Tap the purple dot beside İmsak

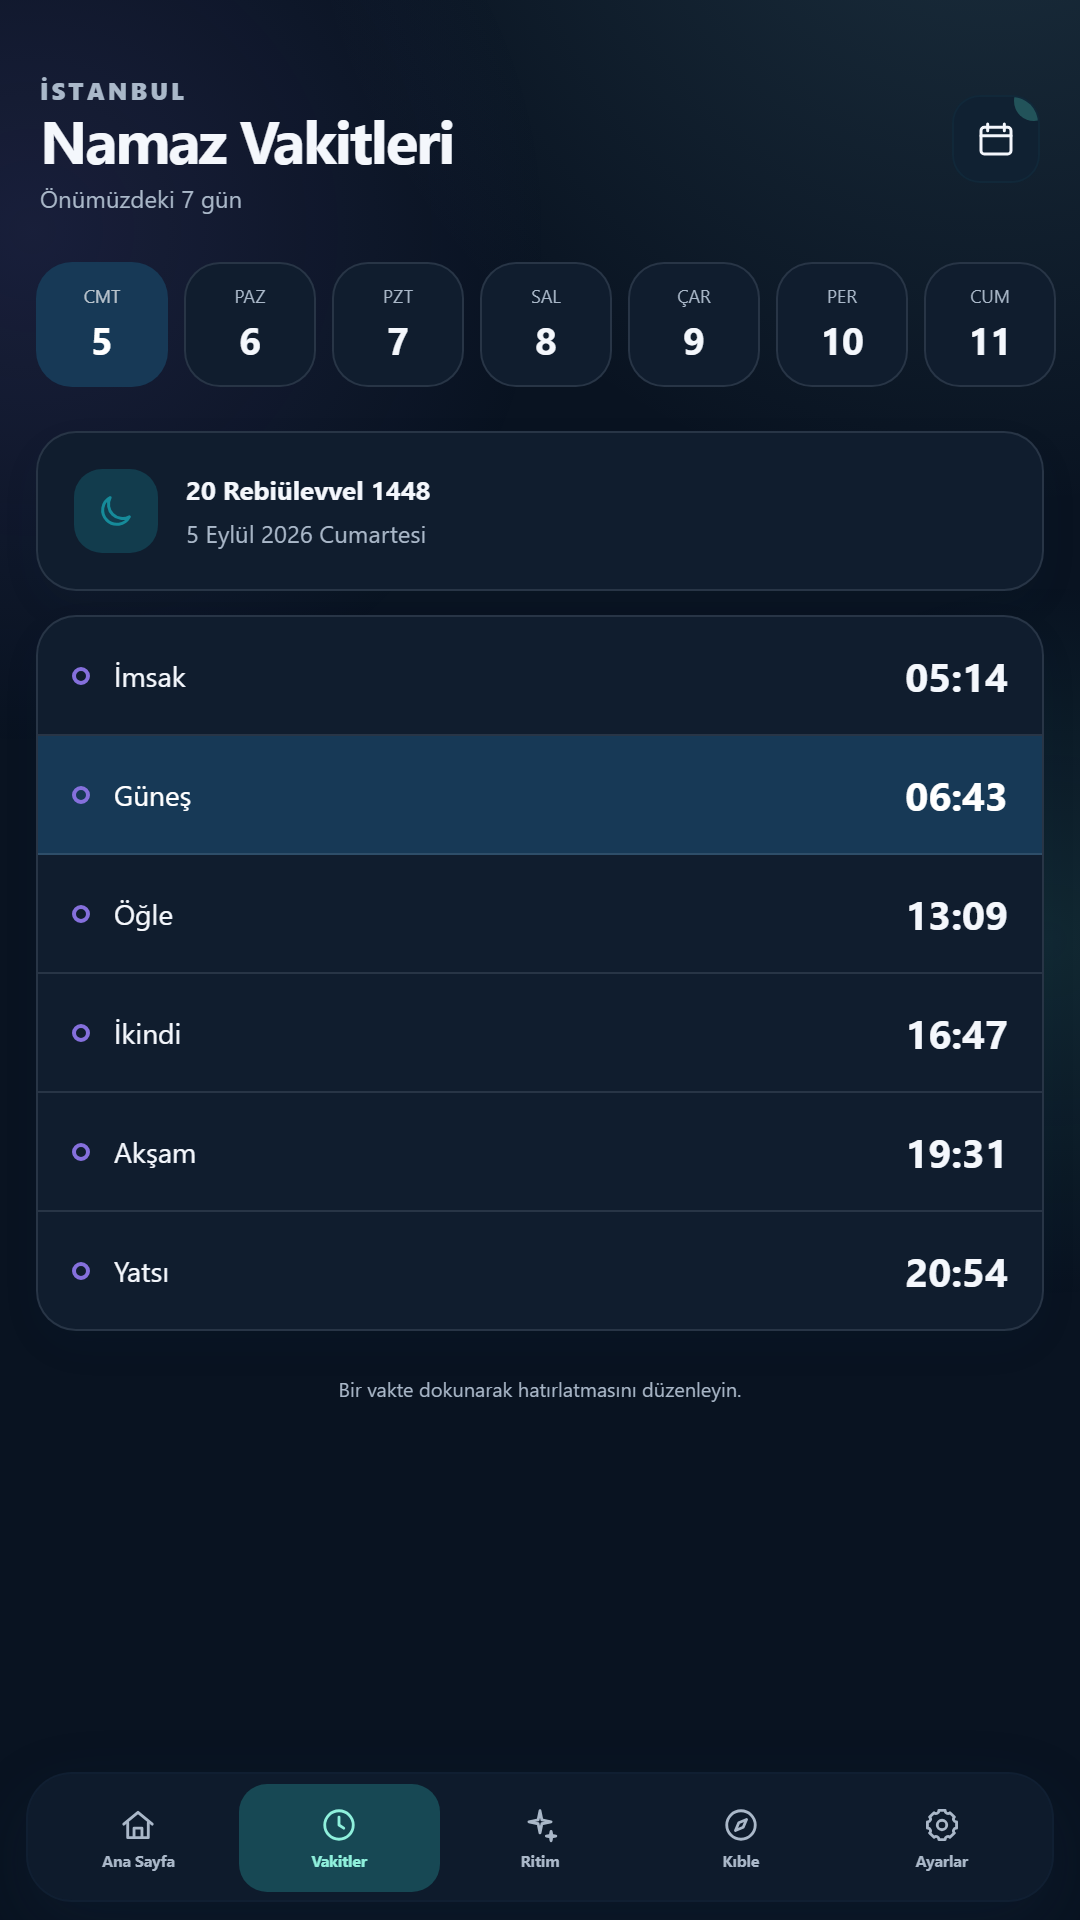pos(81,676)
